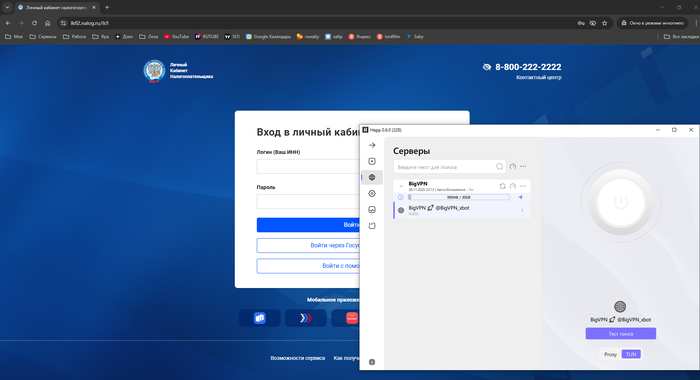Click the first blue mobile app store badge
Image resolution: width=700 pixels, height=380 pixels.
point(260,318)
